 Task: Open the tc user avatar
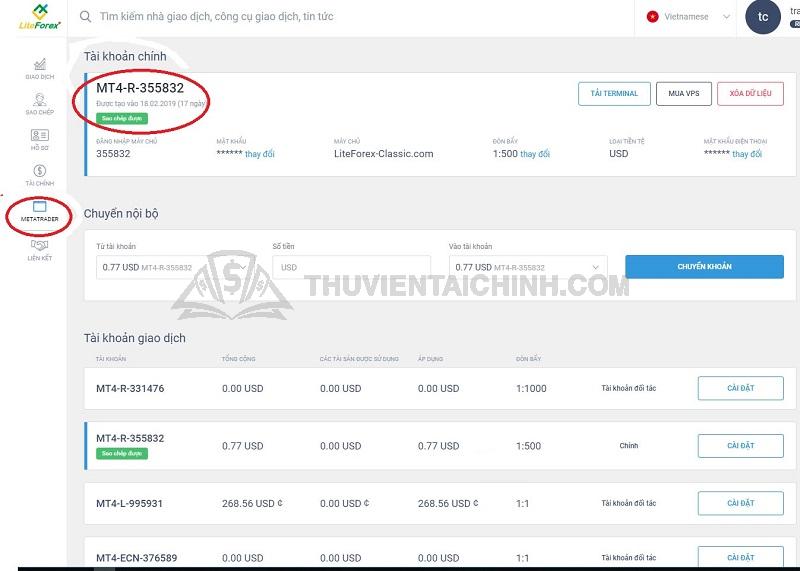(763, 17)
